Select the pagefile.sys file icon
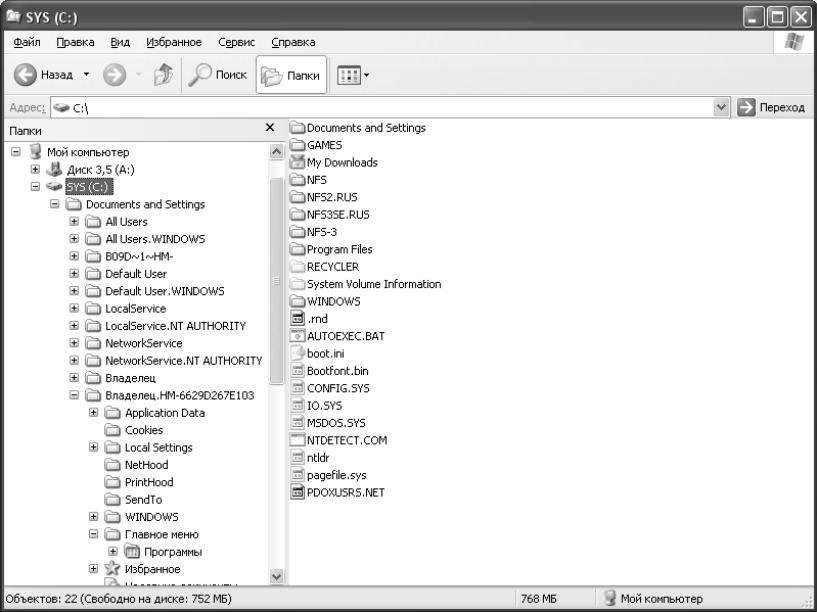 [x=297, y=475]
